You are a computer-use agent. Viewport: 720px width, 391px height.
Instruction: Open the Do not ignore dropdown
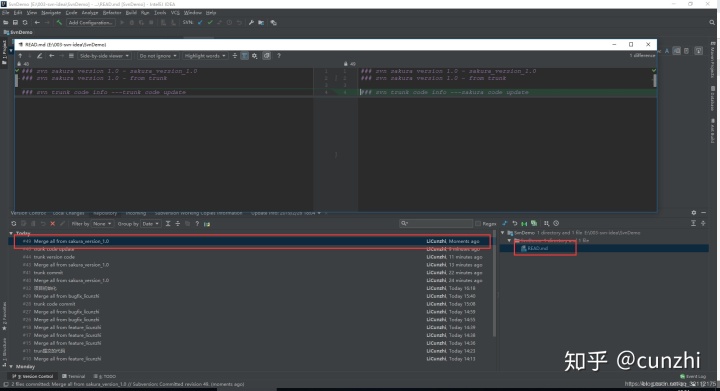click(x=158, y=56)
